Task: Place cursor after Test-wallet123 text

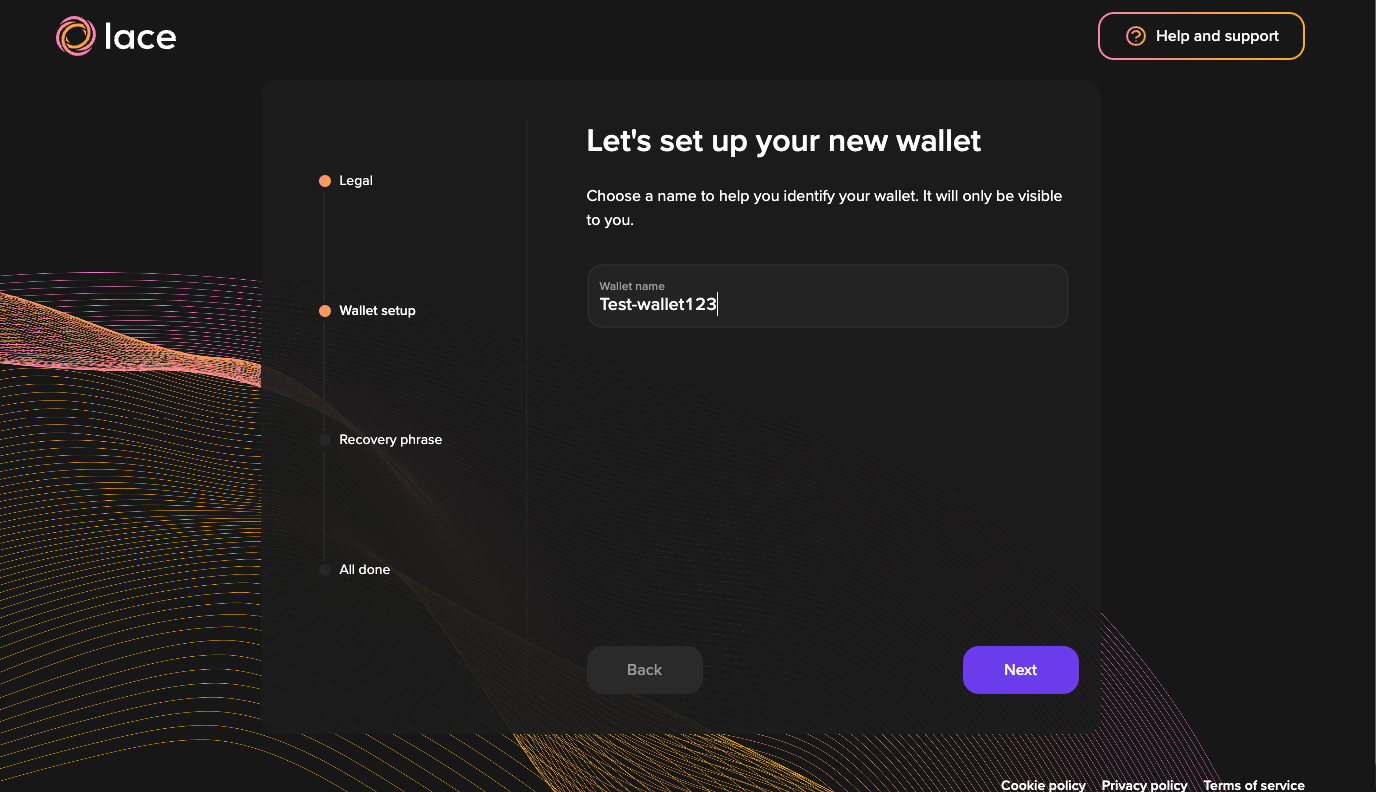Action: click(x=718, y=304)
